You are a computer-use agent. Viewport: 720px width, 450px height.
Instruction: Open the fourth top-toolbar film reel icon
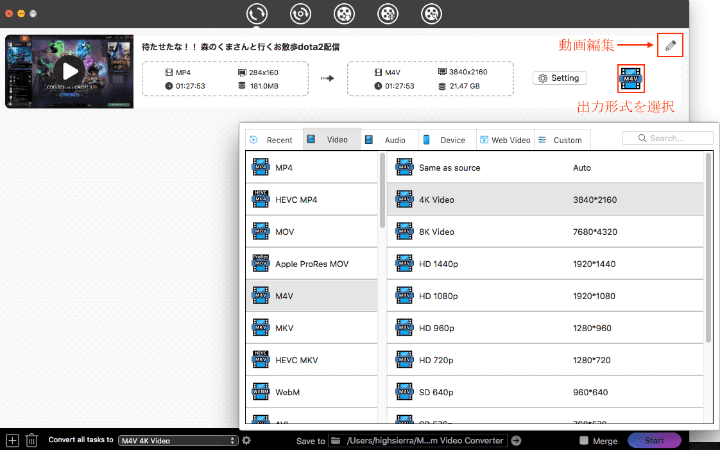coord(388,14)
